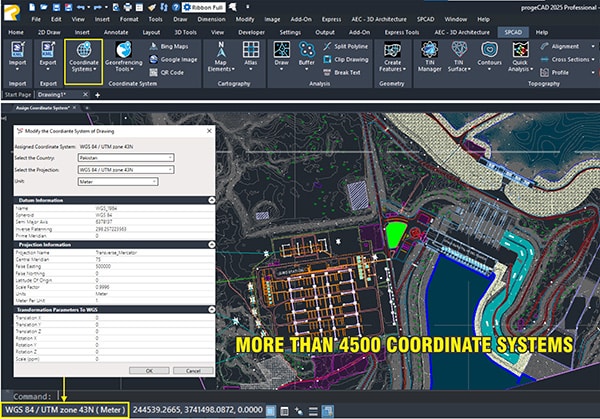The height and width of the screenshot is (419, 600).
Task: Collapse Transformation Parameters To WGS section
Action: (x=212, y=310)
